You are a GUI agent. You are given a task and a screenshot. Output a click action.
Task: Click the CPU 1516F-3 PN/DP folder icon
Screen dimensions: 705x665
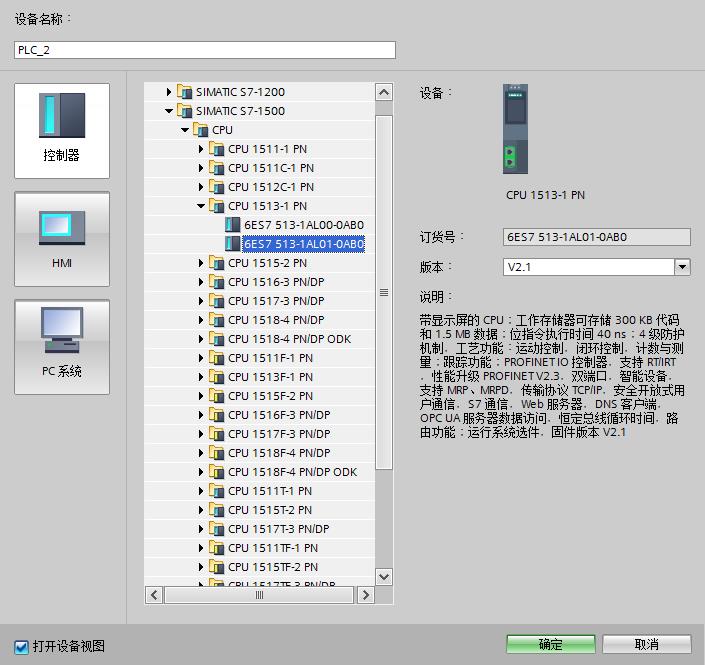[x=216, y=415]
